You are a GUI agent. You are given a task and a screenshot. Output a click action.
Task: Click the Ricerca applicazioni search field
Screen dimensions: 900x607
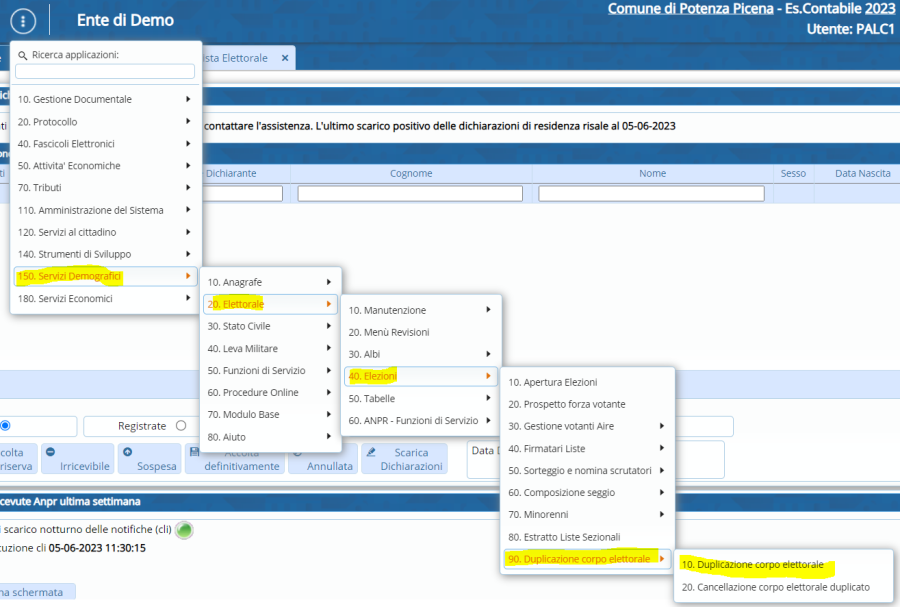(x=105, y=71)
